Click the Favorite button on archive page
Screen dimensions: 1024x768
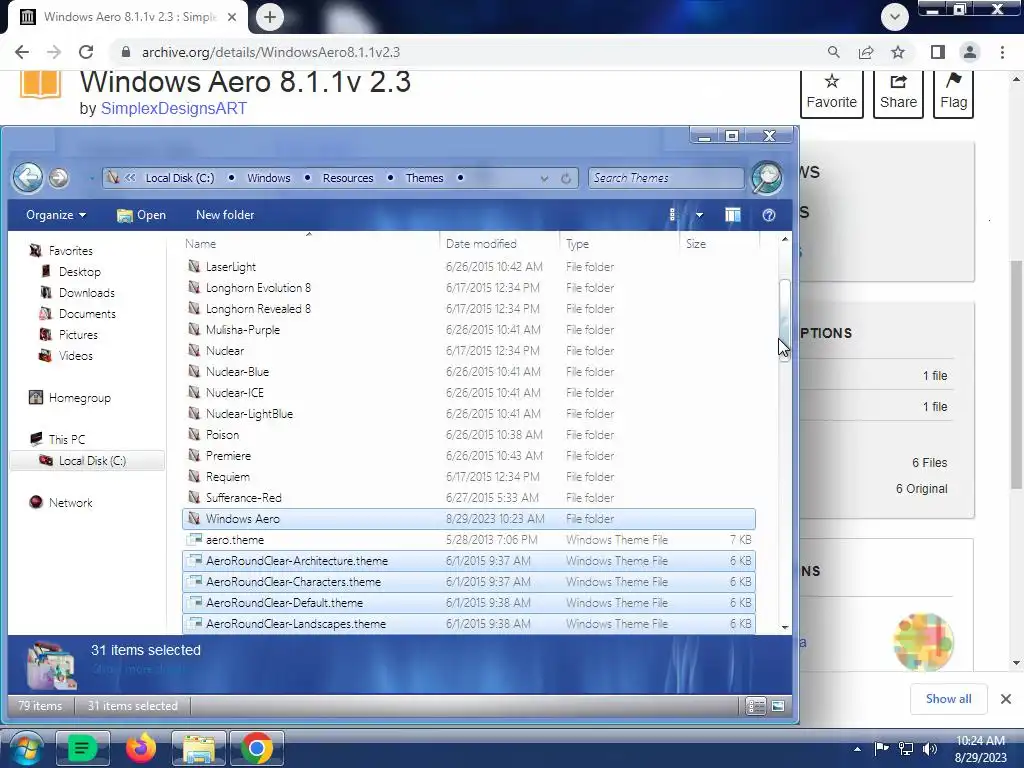831,93
